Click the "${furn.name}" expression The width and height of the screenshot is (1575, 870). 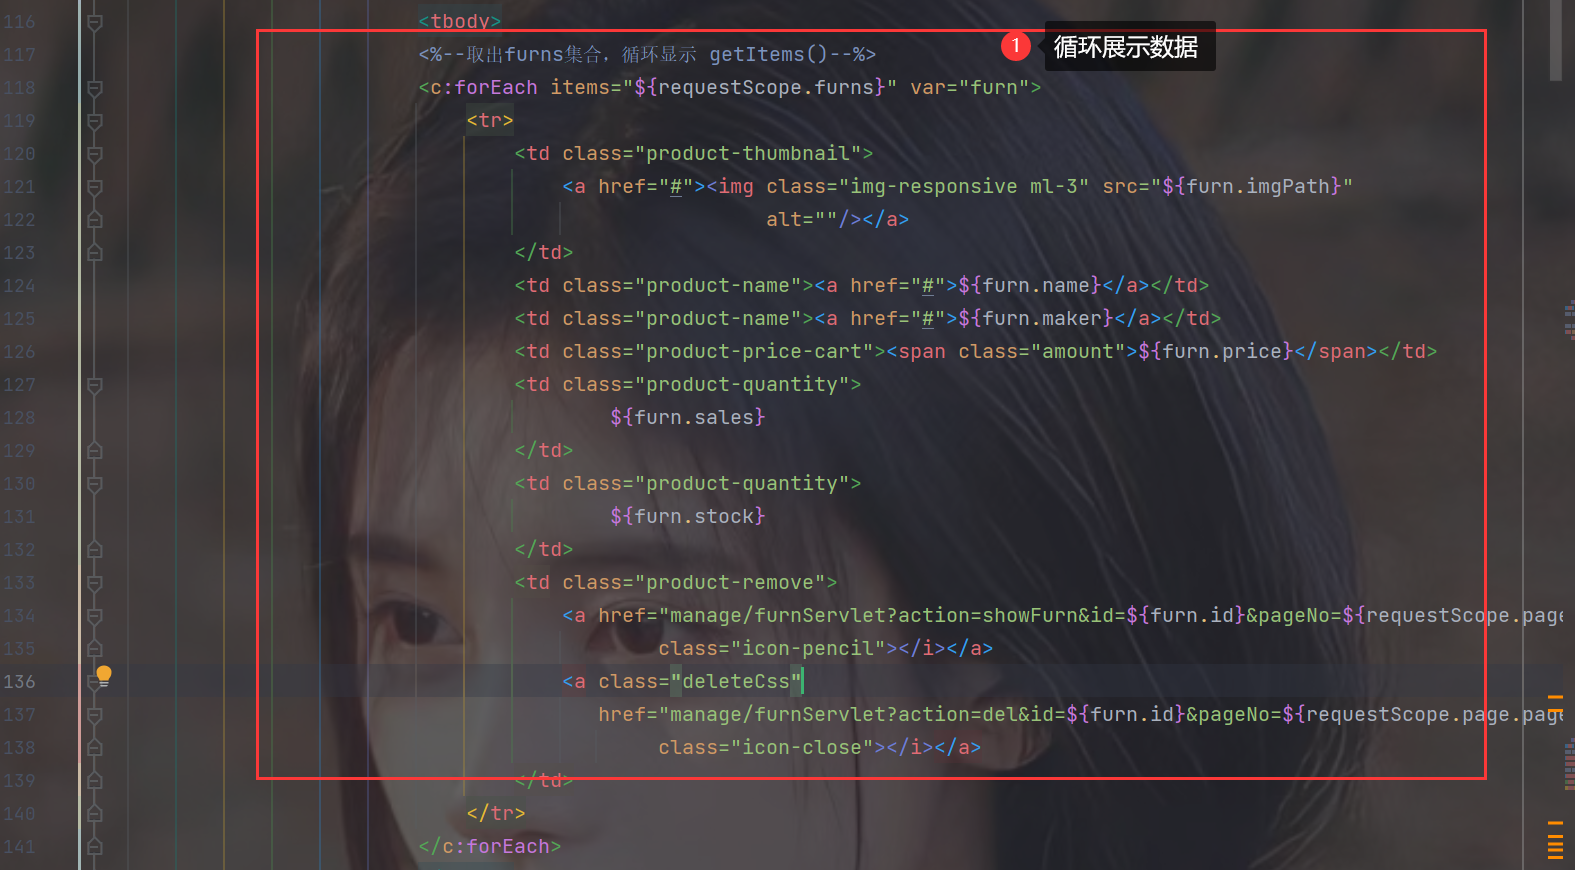coord(1029,286)
